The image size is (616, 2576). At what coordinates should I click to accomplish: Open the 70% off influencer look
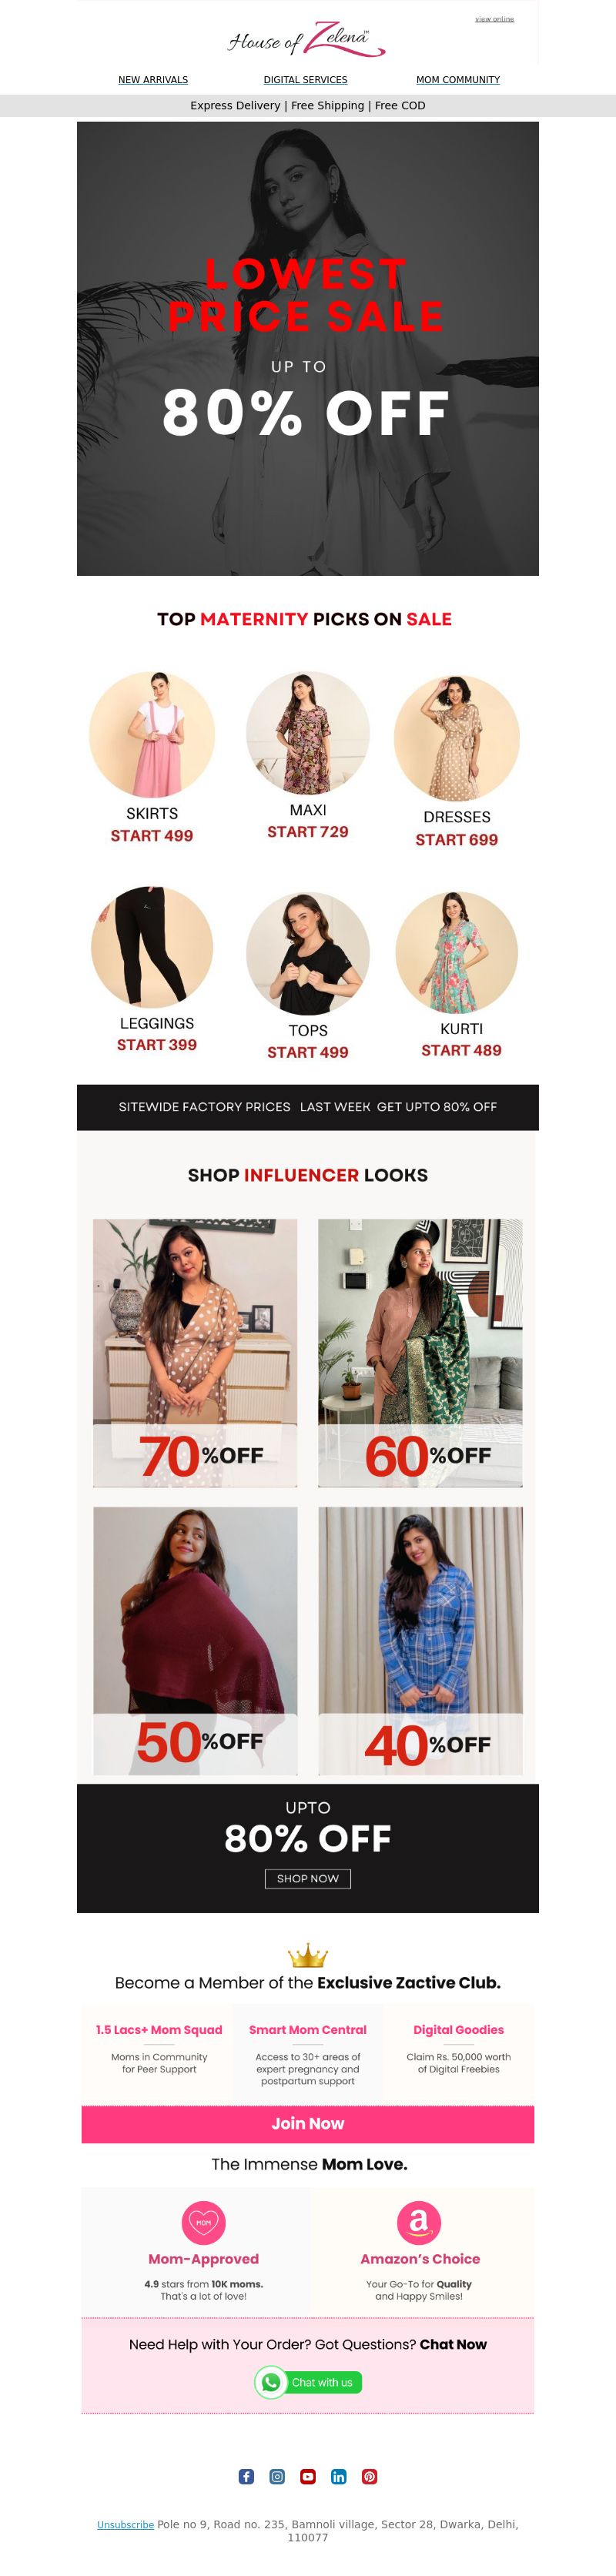tap(195, 1352)
